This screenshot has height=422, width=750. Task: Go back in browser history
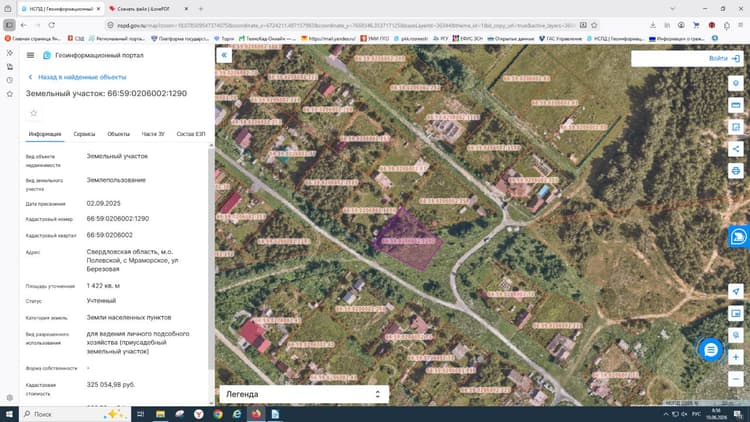click(23, 25)
